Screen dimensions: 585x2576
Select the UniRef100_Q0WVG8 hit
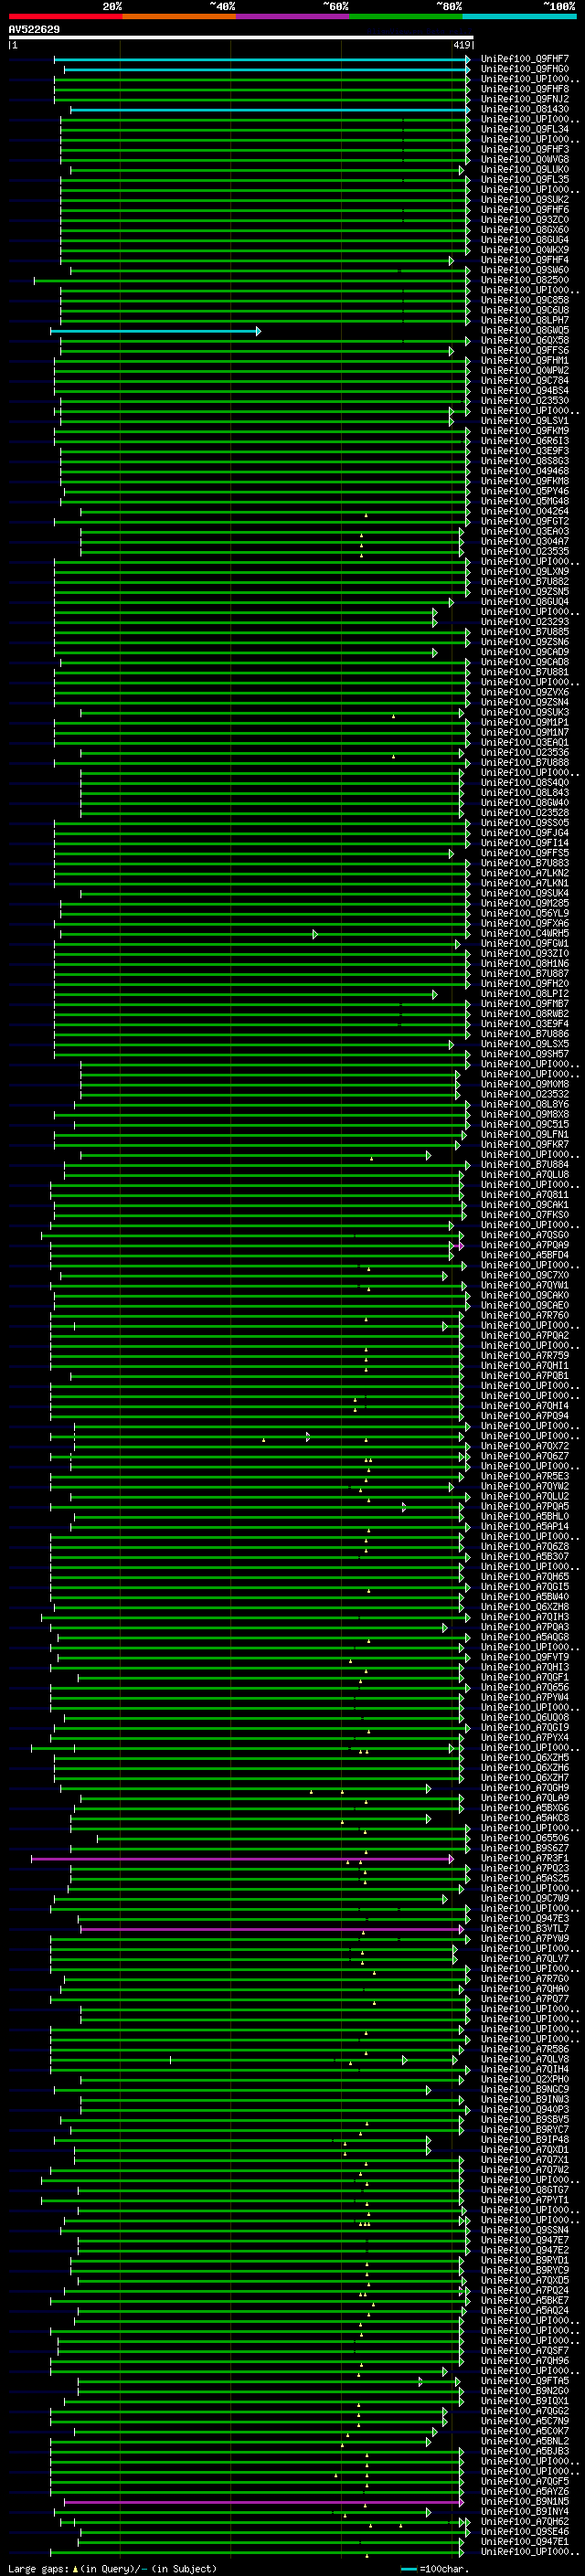(525, 159)
